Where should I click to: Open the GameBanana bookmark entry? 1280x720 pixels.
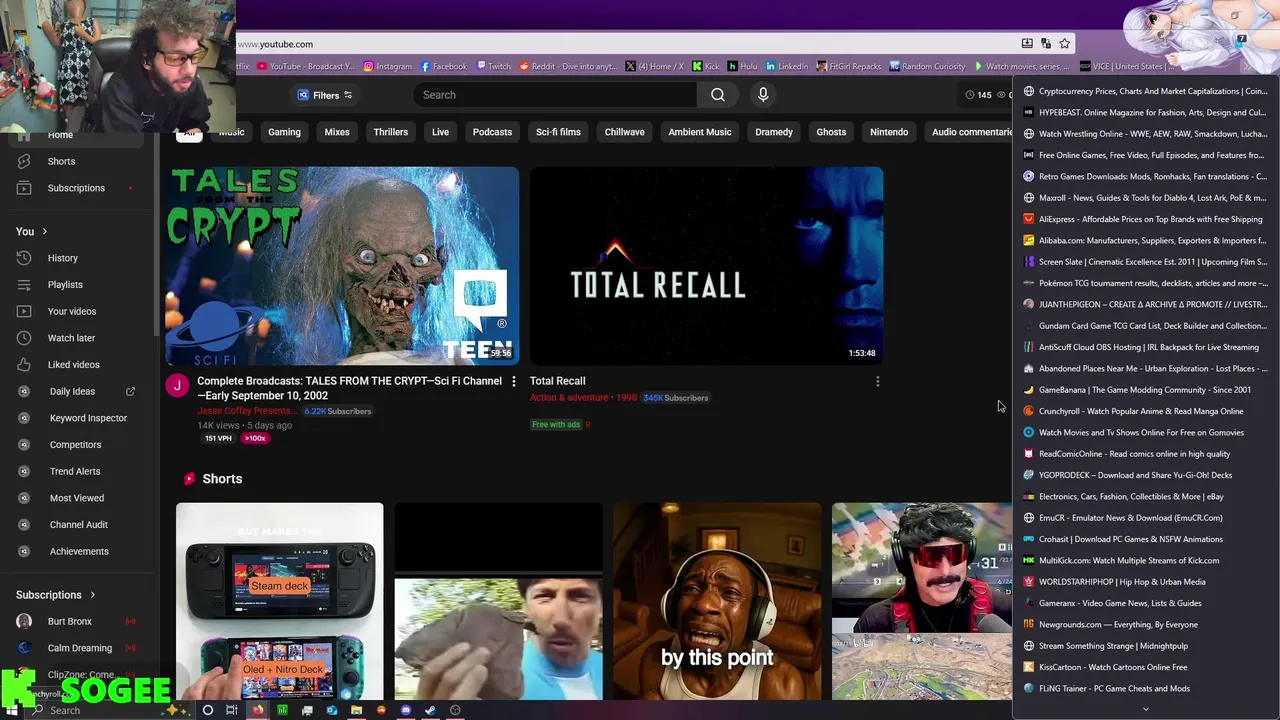1145,390
